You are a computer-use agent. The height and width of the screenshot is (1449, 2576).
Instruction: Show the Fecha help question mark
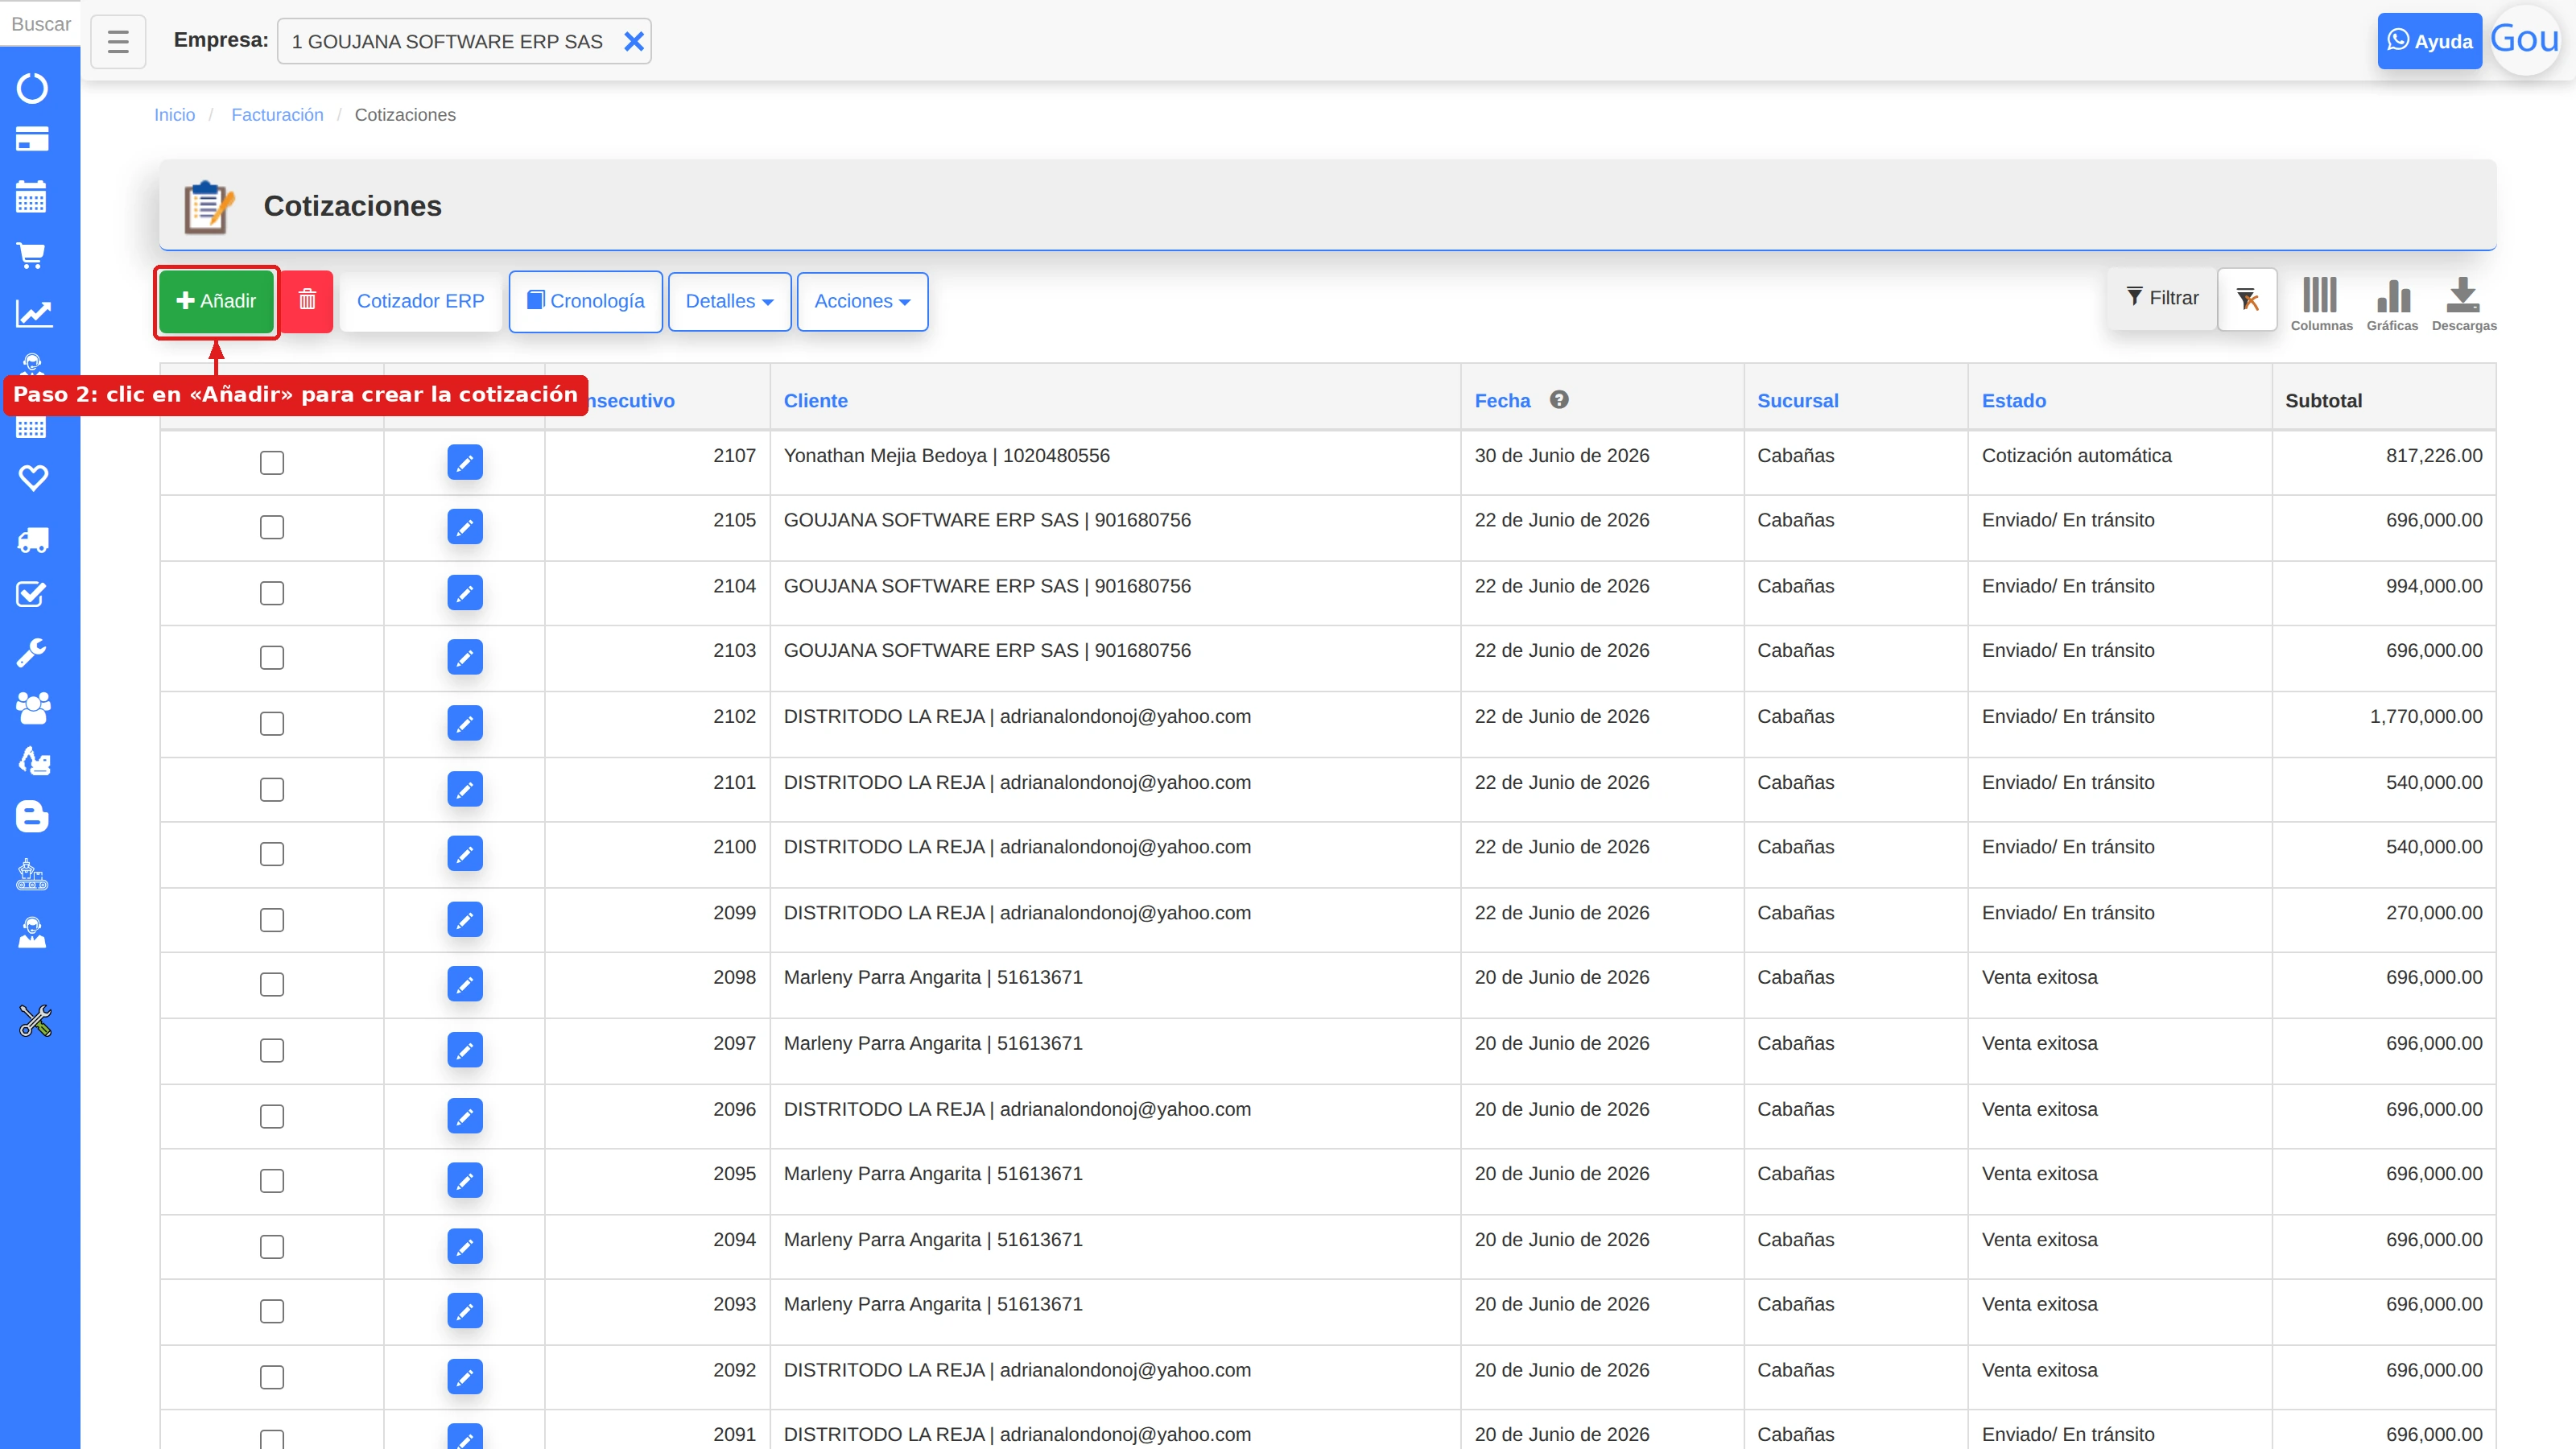(1559, 399)
